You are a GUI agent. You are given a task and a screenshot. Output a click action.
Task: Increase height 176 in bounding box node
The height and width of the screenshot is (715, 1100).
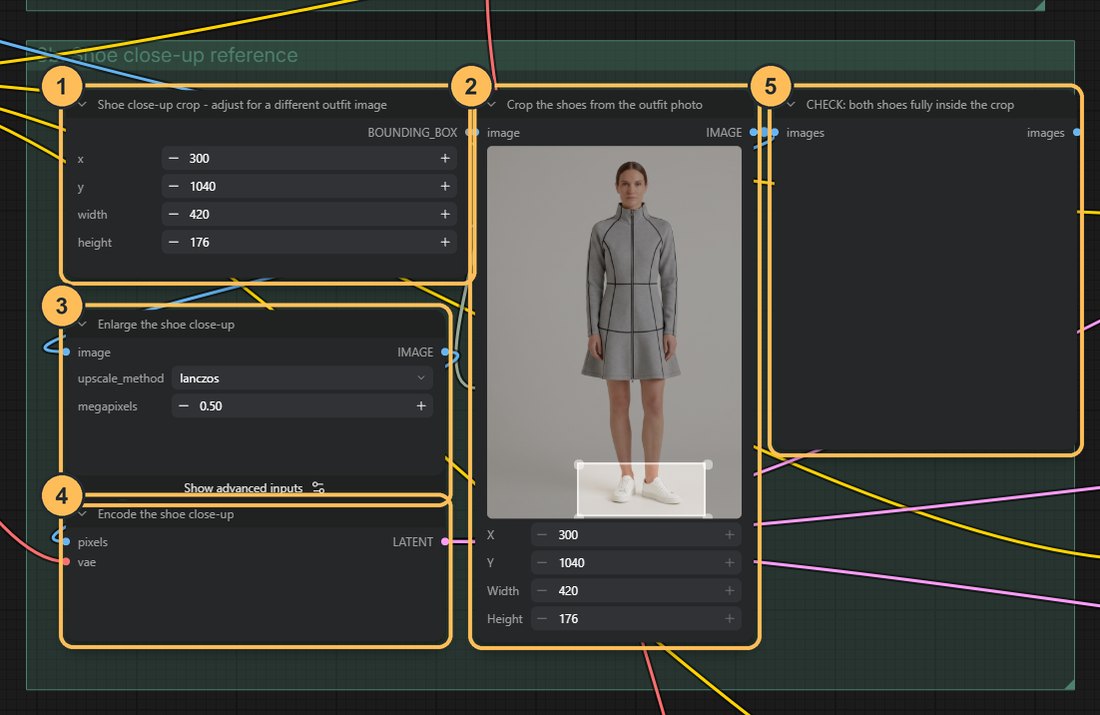coord(445,243)
